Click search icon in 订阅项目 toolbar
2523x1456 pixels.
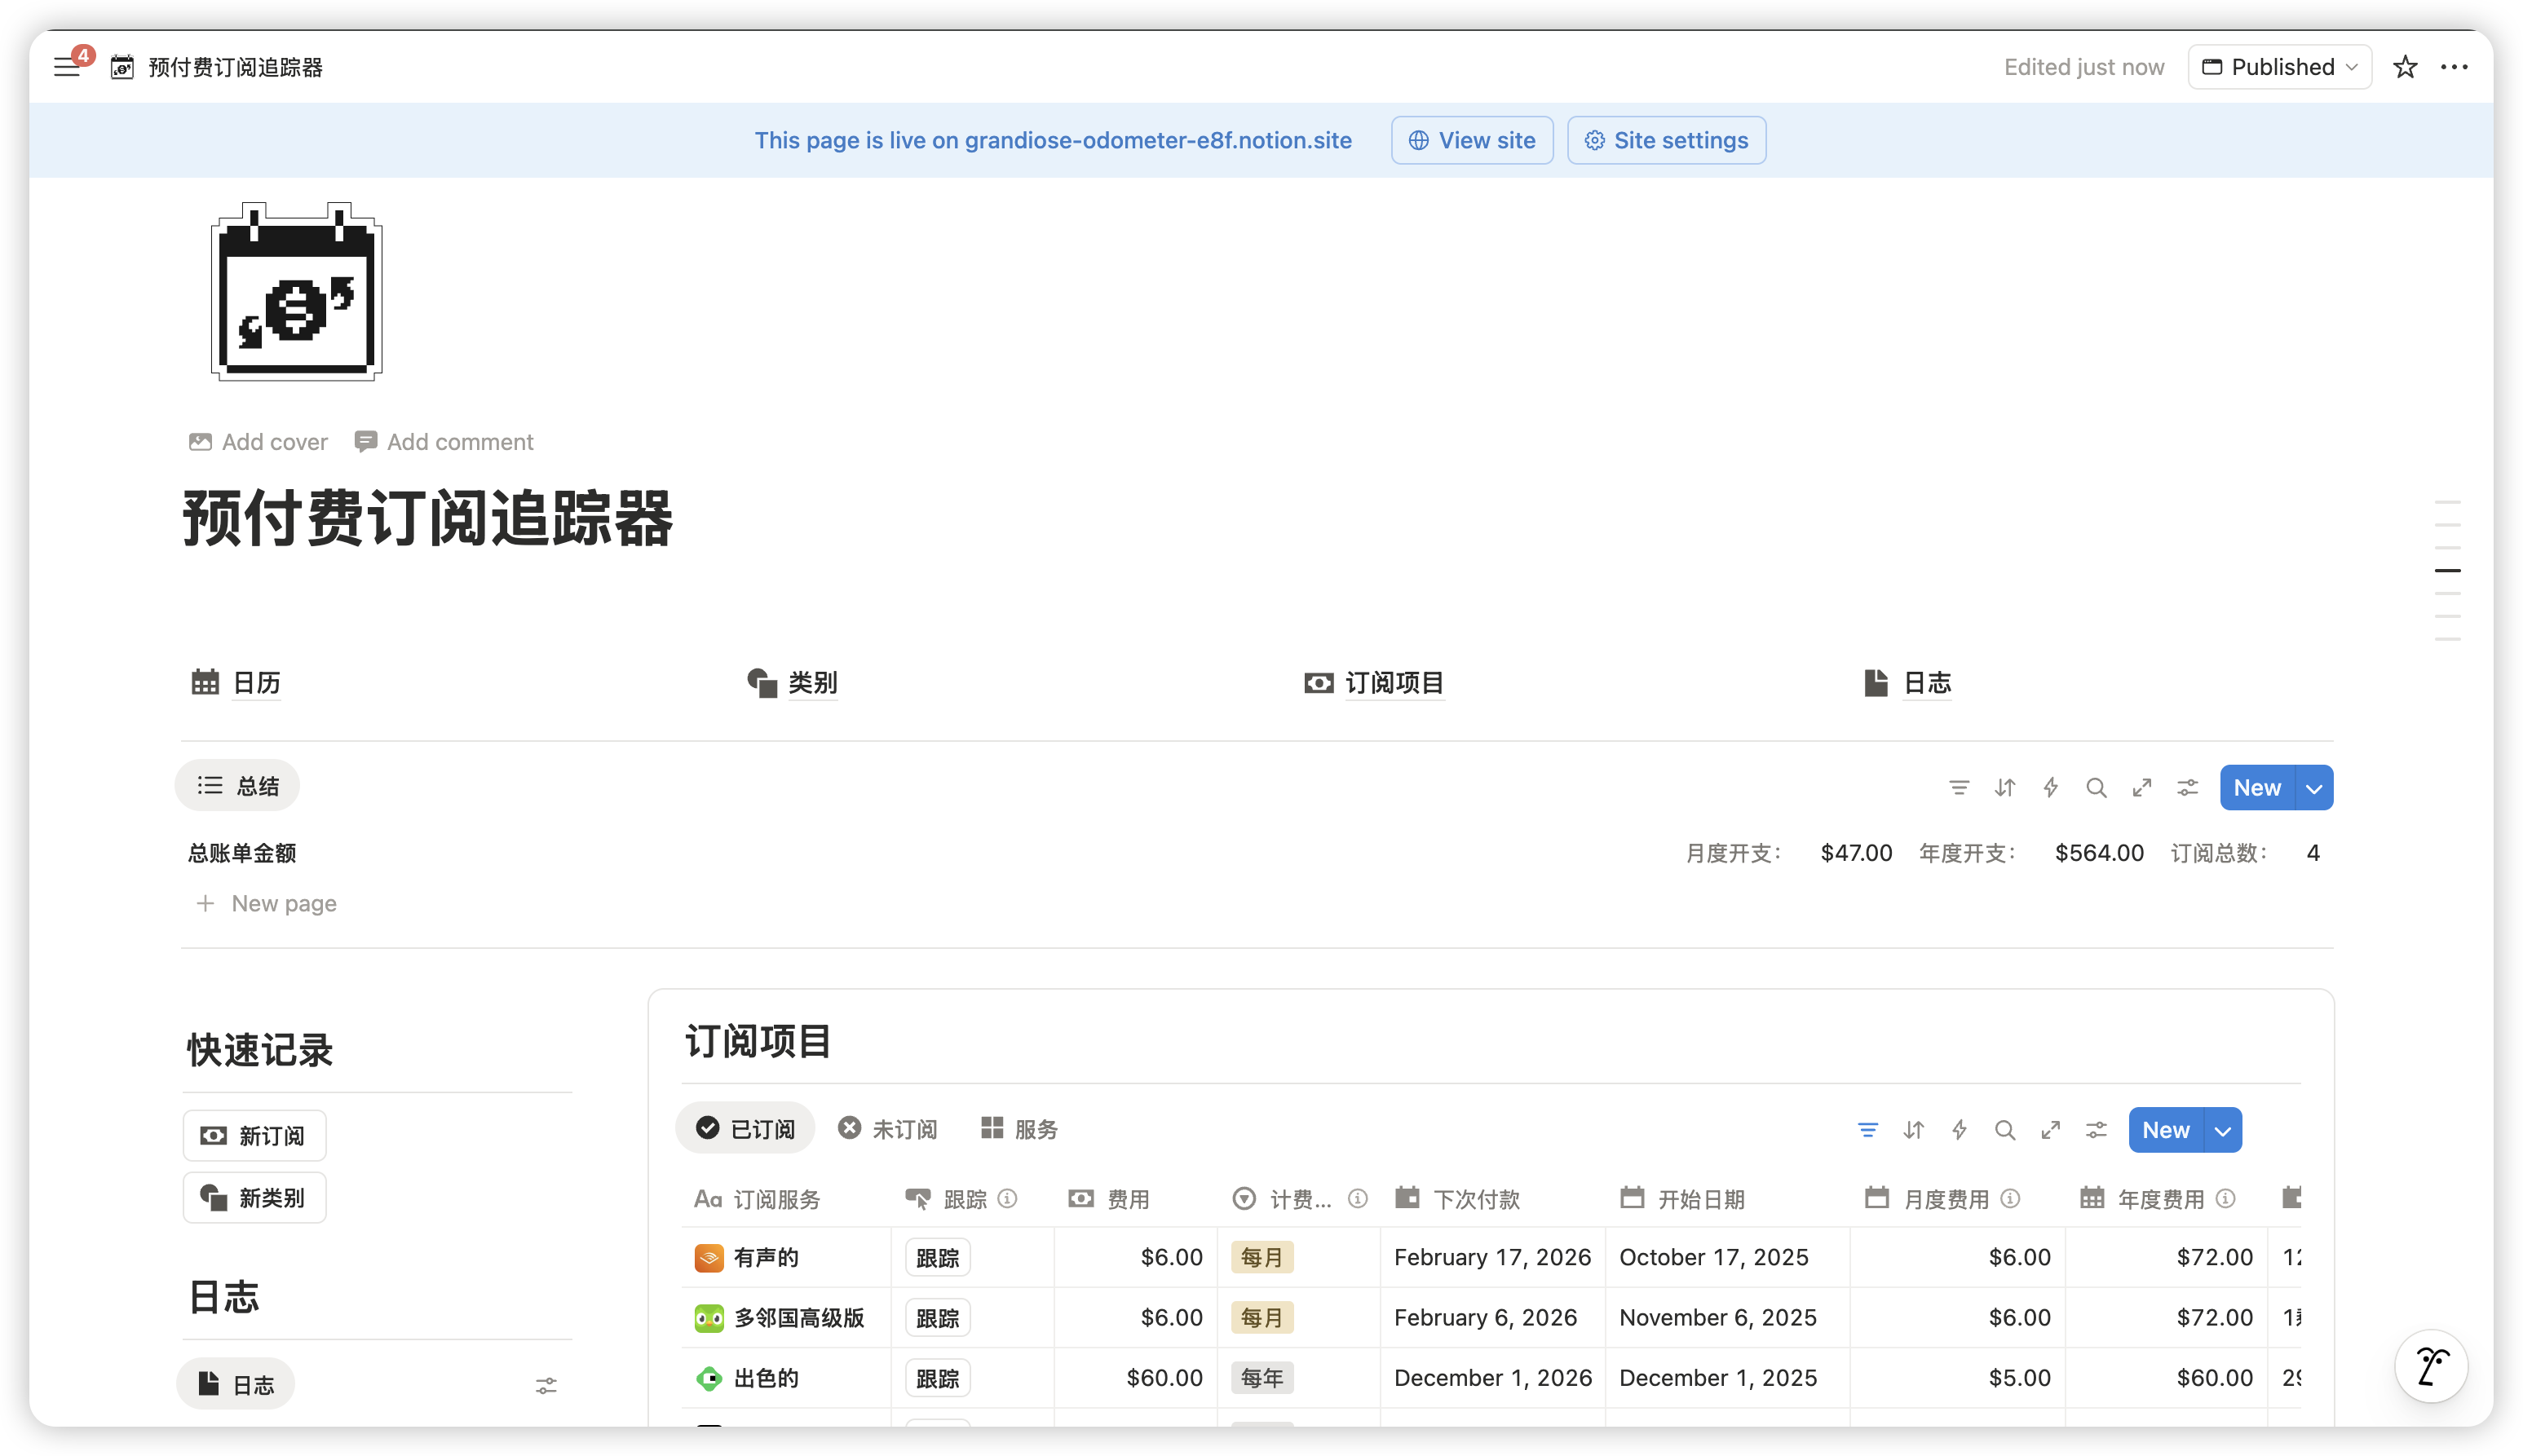coord(2004,1130)
